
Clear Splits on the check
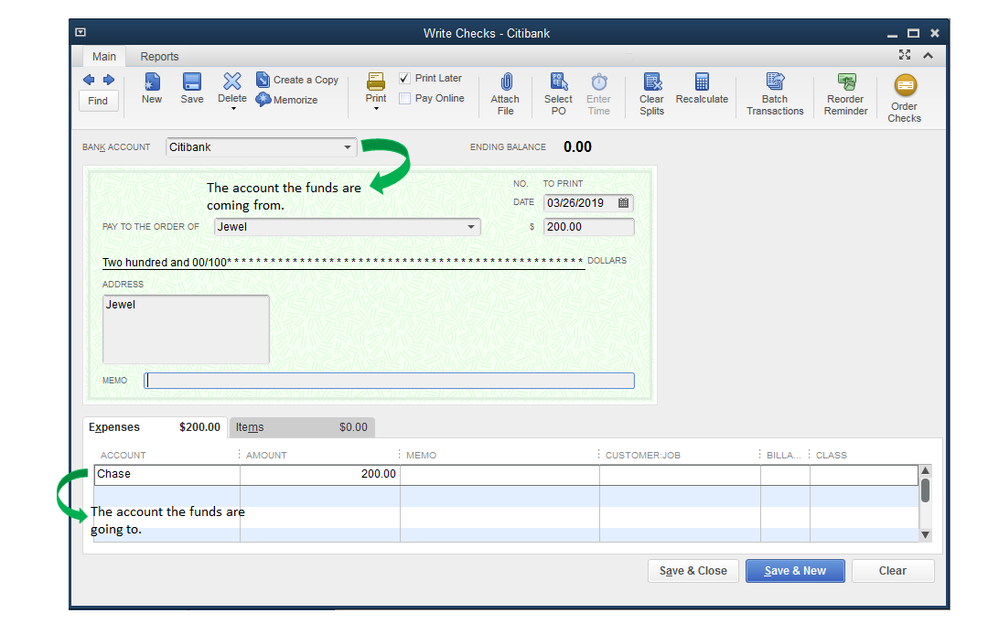[652, 94]
